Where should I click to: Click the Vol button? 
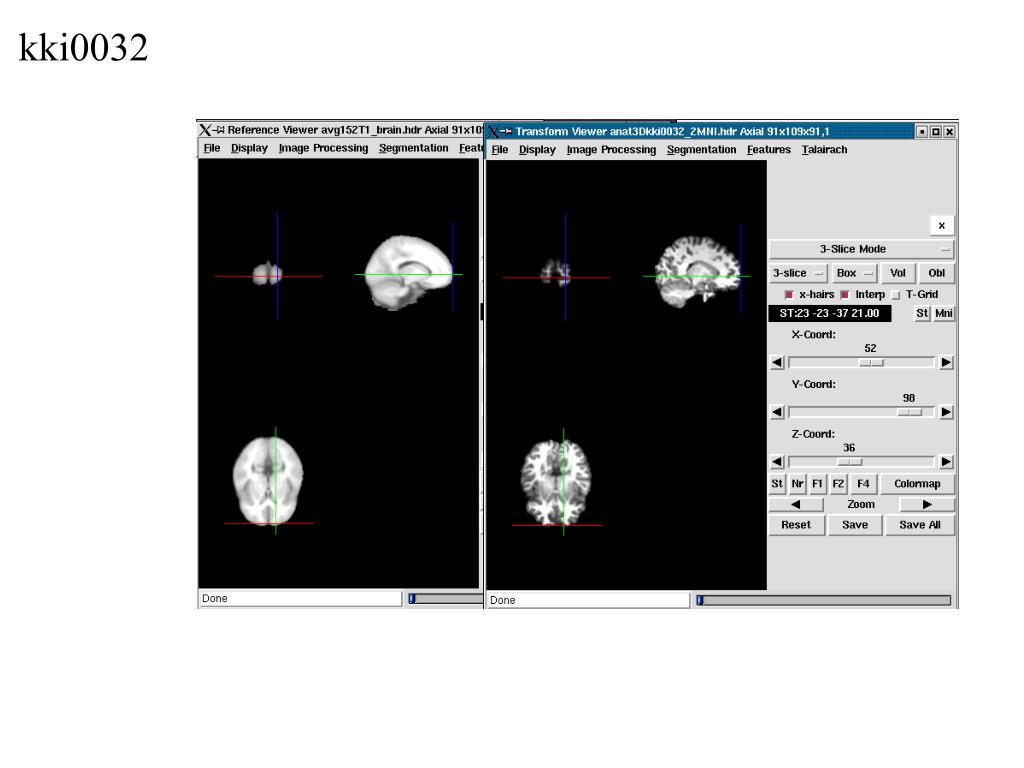click(897, 273)
